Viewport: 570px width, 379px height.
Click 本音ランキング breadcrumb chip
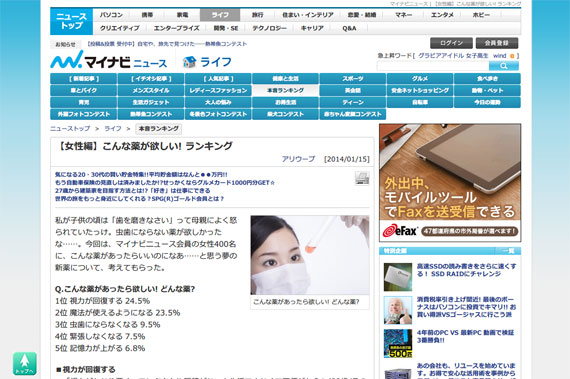(158, 129)
